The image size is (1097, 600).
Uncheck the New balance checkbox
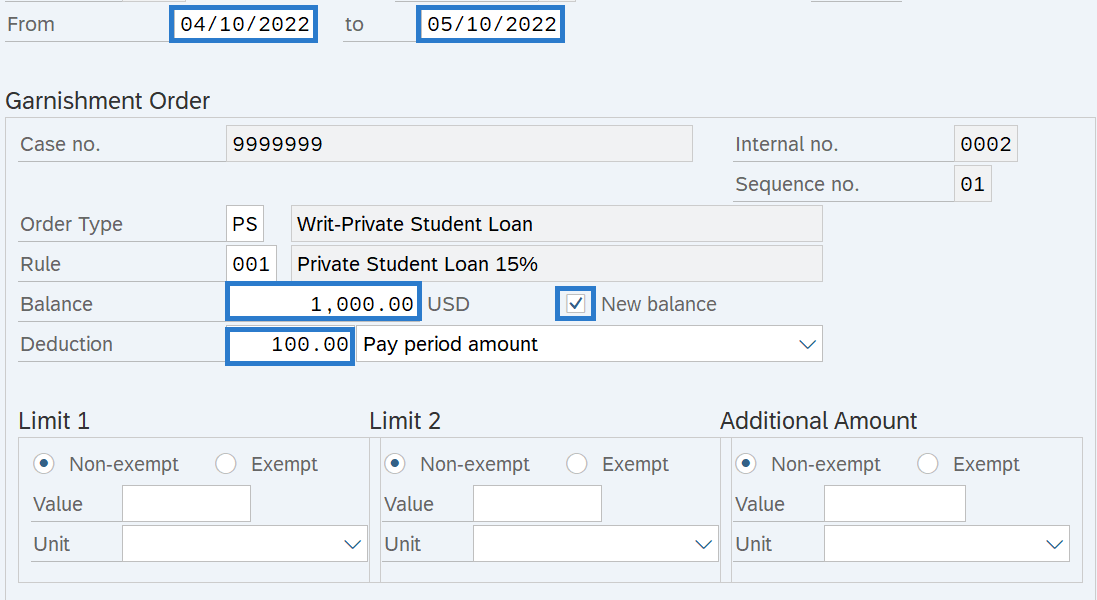coord(575,303)
